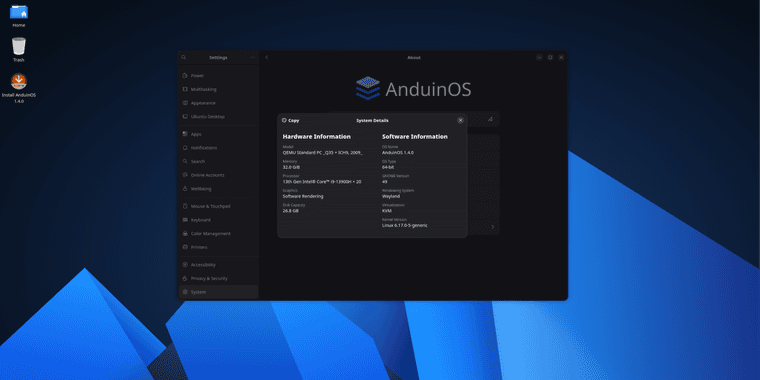Image resolution: width=760 pixels, height=380 pixels.
Task: Select Printers in the sidebar
Action: pos(218,247)
